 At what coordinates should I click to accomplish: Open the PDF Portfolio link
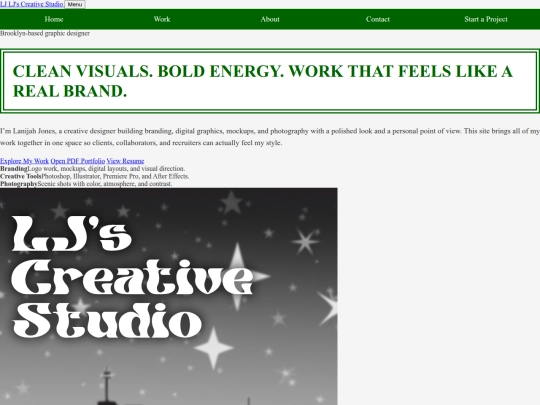click(77, 161)
